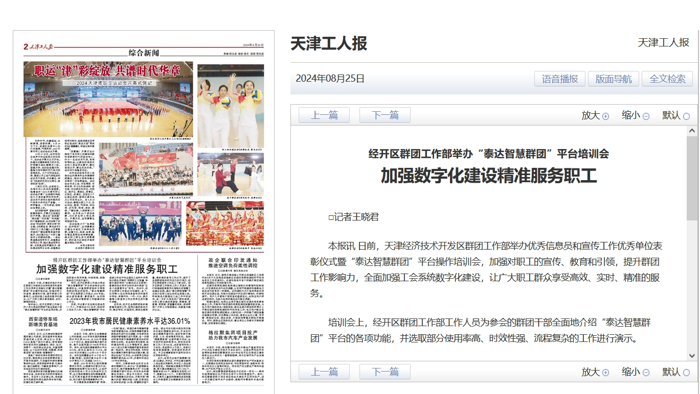Open the 2023年我市居民健康素养水平 article on page

click(129, 321)
